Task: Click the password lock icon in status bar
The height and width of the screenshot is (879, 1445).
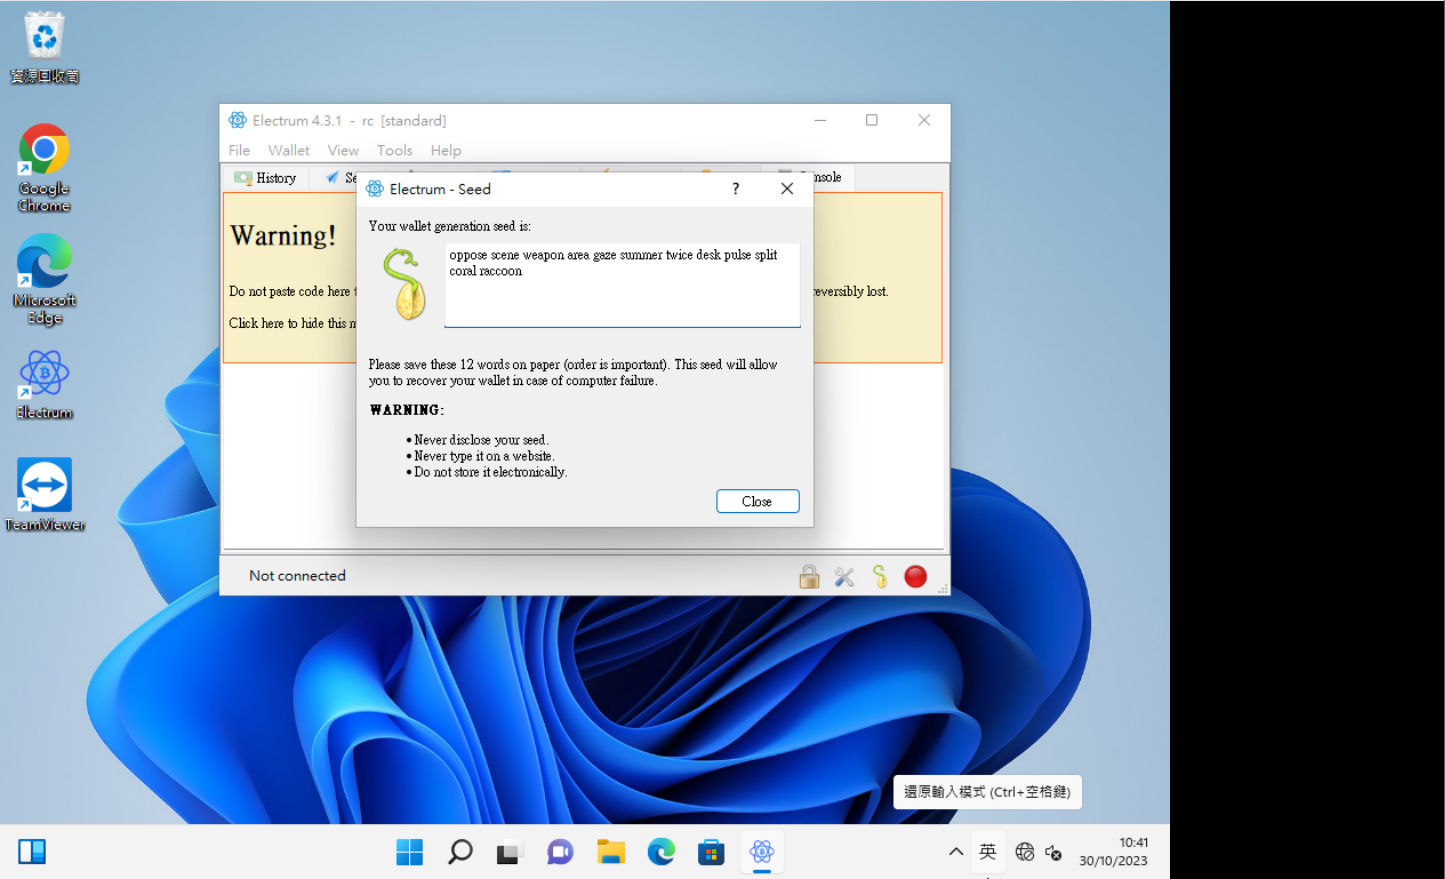Action: click(809, 576)
